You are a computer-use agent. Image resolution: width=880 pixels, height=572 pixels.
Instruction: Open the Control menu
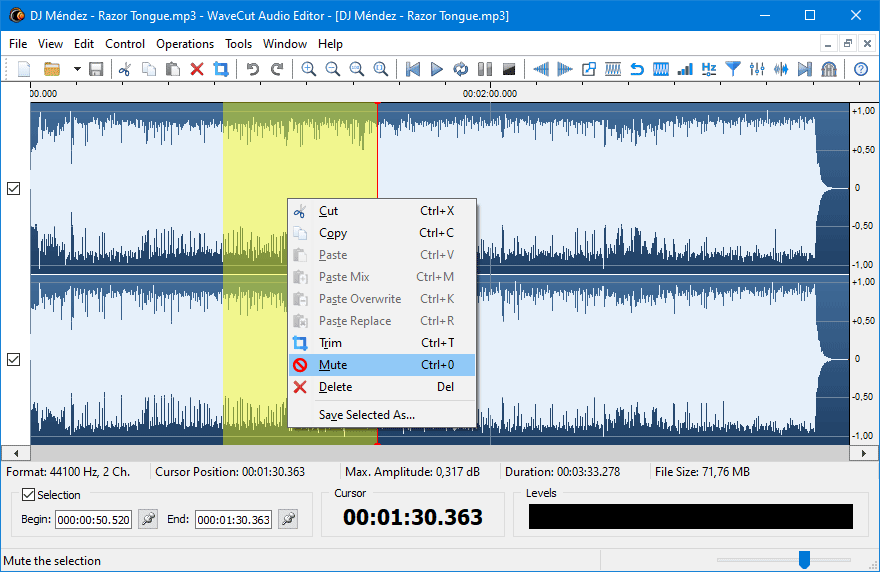(x=125, y=44)
